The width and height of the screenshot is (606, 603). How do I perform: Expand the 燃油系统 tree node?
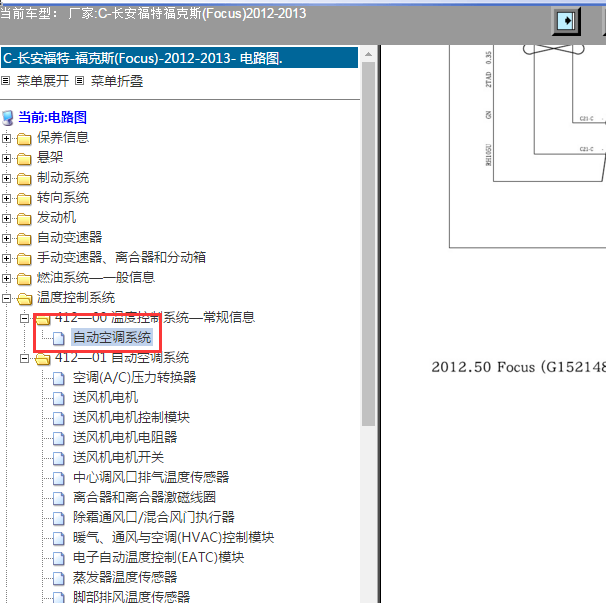6,278
